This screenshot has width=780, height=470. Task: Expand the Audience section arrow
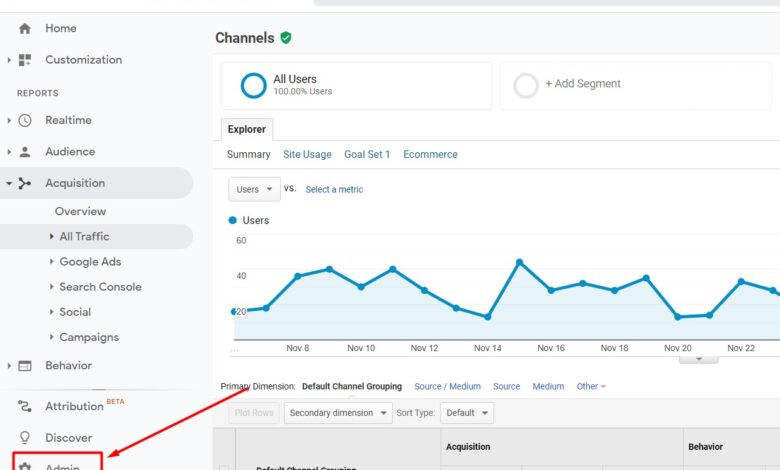click(9, 152)
